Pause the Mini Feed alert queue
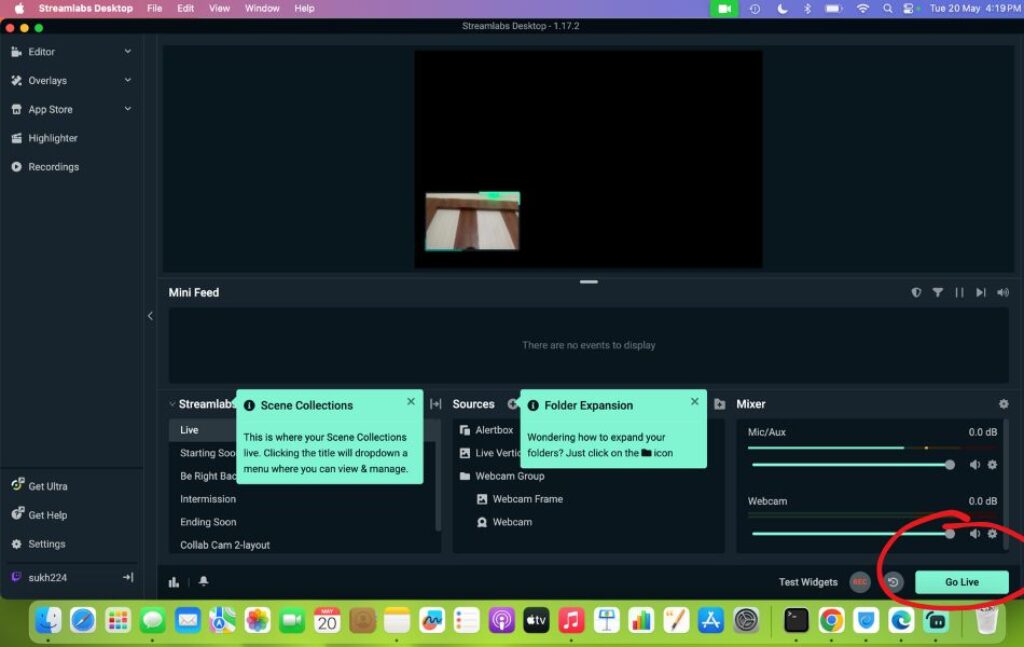The height and width of the screenshot is (647, 1024). coord(959,292)
